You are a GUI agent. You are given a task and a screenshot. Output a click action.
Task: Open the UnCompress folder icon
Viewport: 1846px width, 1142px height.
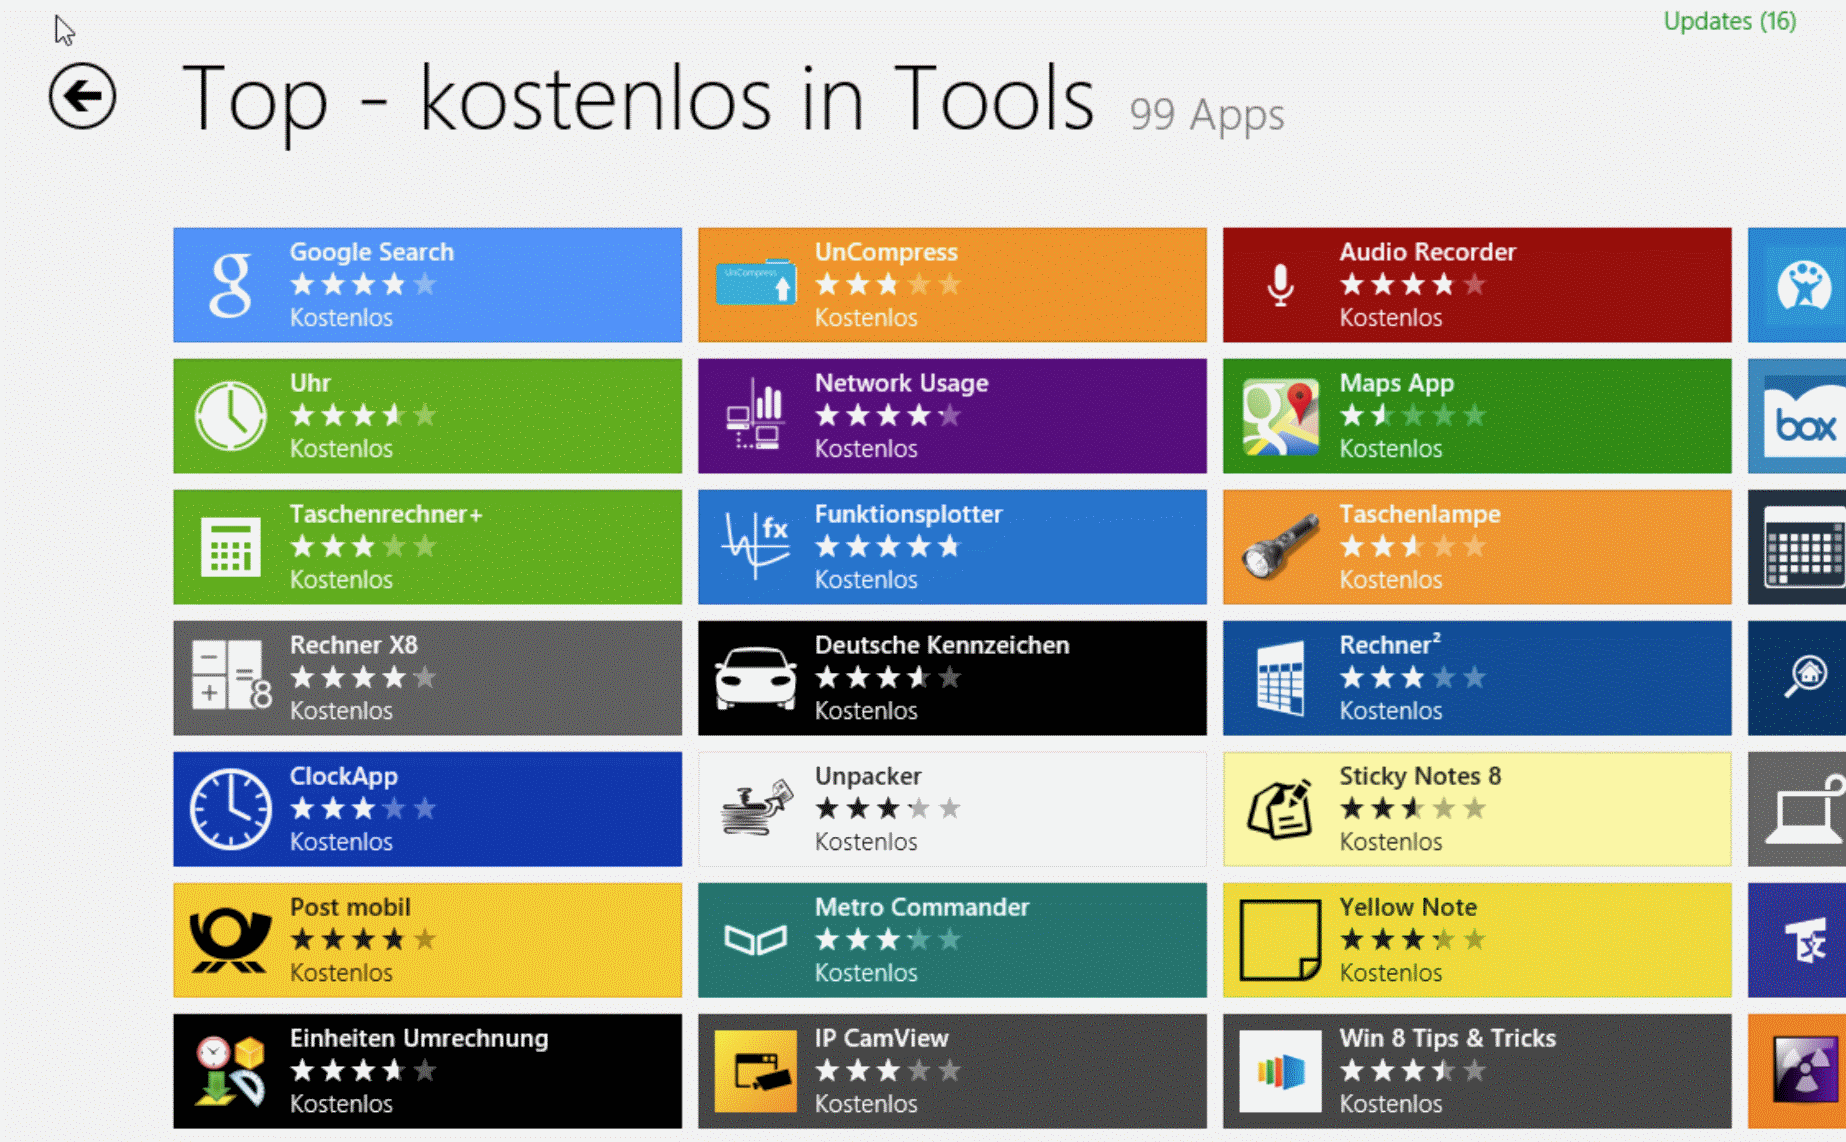click(755, 285)
